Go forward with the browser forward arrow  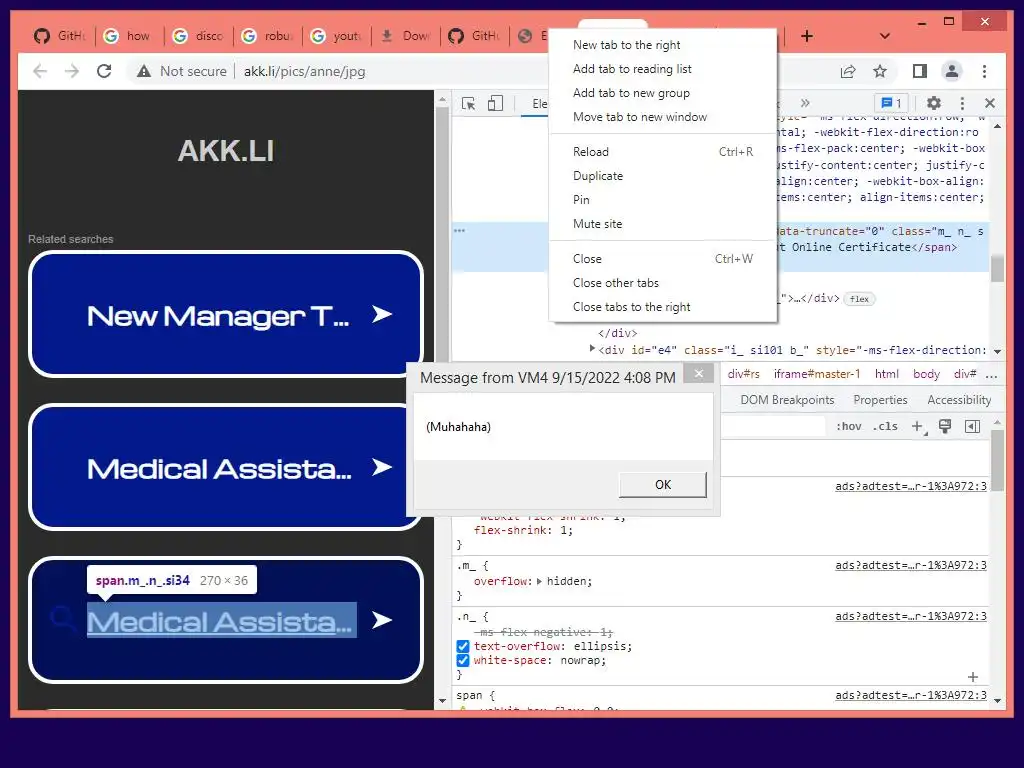click(x=72, y=71)
